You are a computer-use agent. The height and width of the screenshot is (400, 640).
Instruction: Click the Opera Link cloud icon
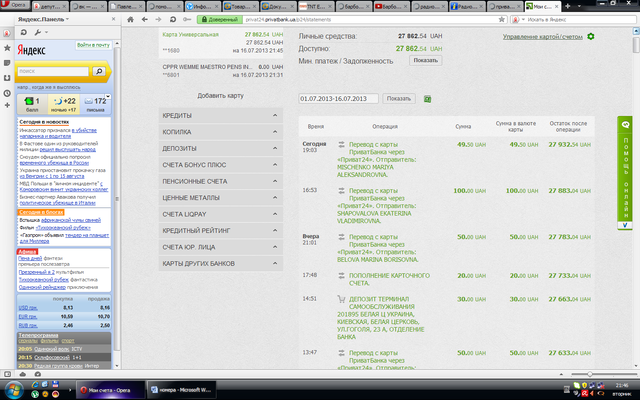coord(22,374)
